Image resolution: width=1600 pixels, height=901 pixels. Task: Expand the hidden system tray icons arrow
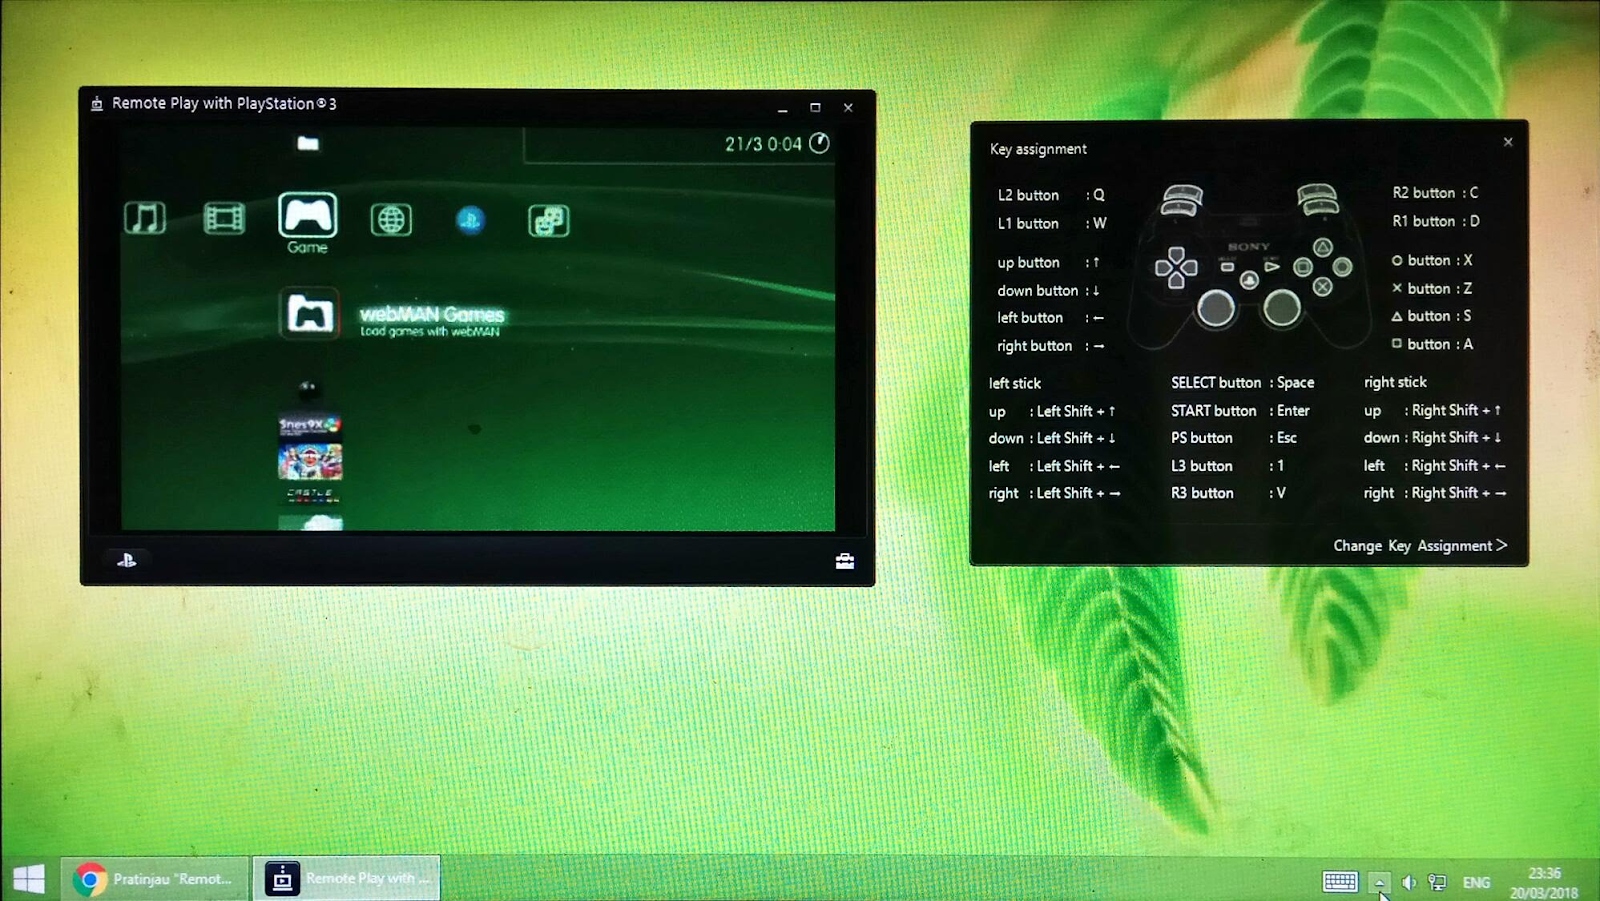1379,882
